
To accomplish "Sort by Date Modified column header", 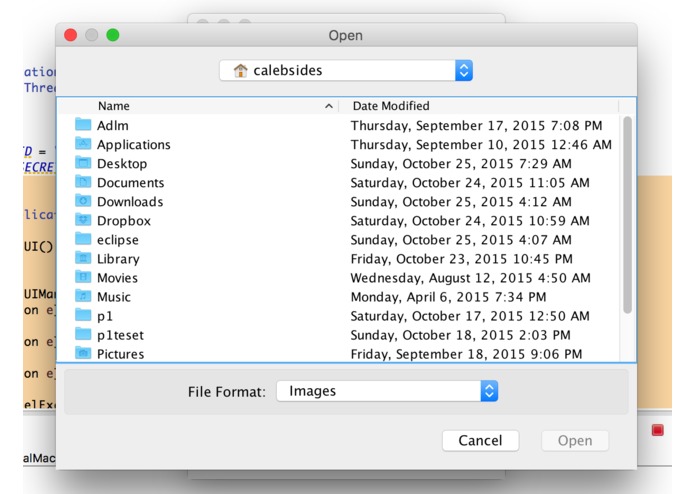I will 479,106.
